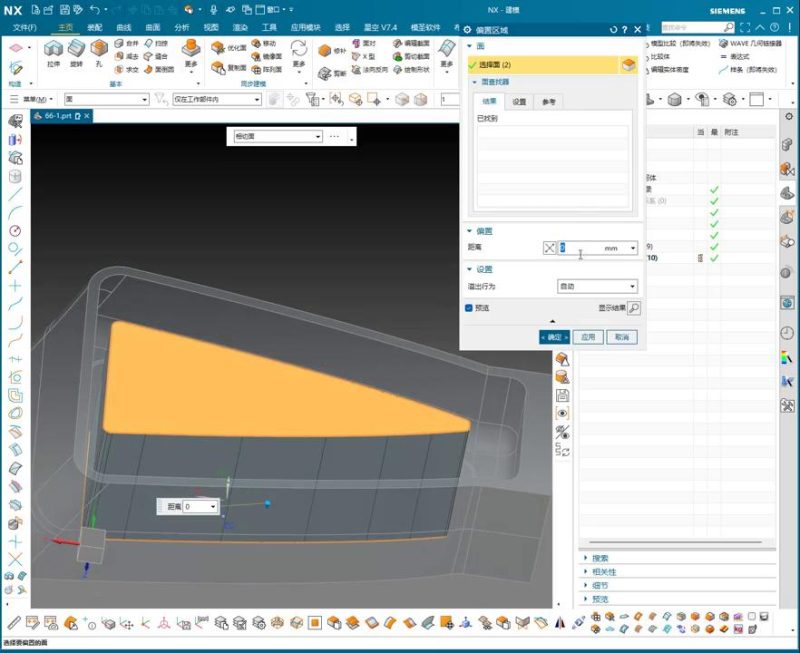Toggle the 预览 checkbox
This screenshot has width=800, height=653.
pyautogui.click(x=469, y=308)
